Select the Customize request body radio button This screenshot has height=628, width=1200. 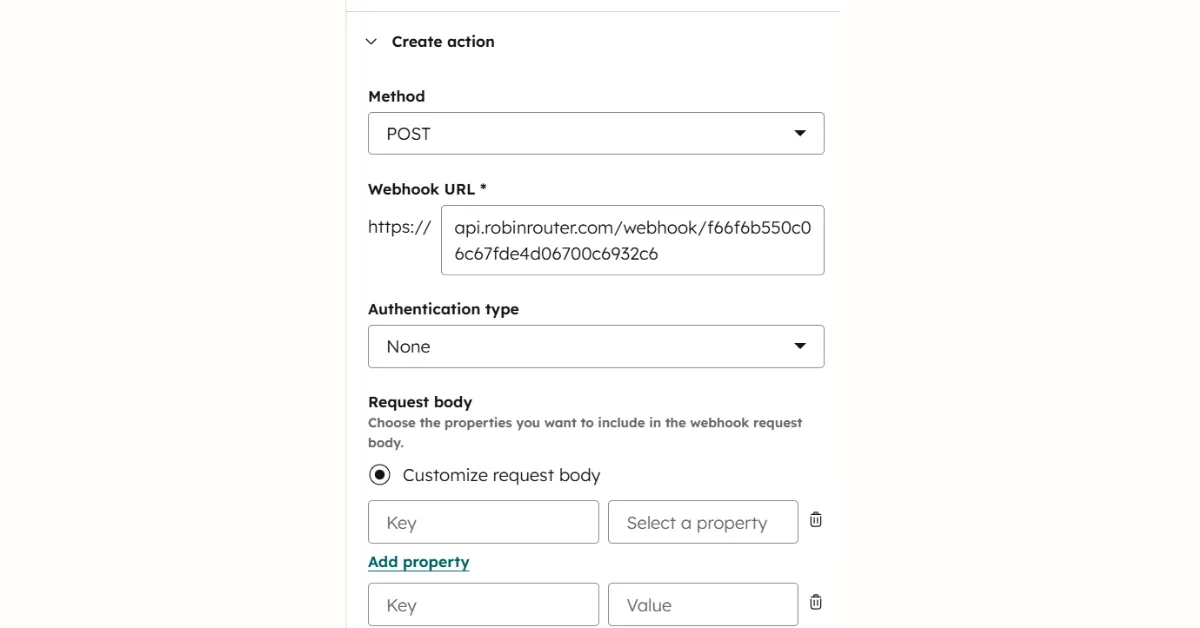380,474
